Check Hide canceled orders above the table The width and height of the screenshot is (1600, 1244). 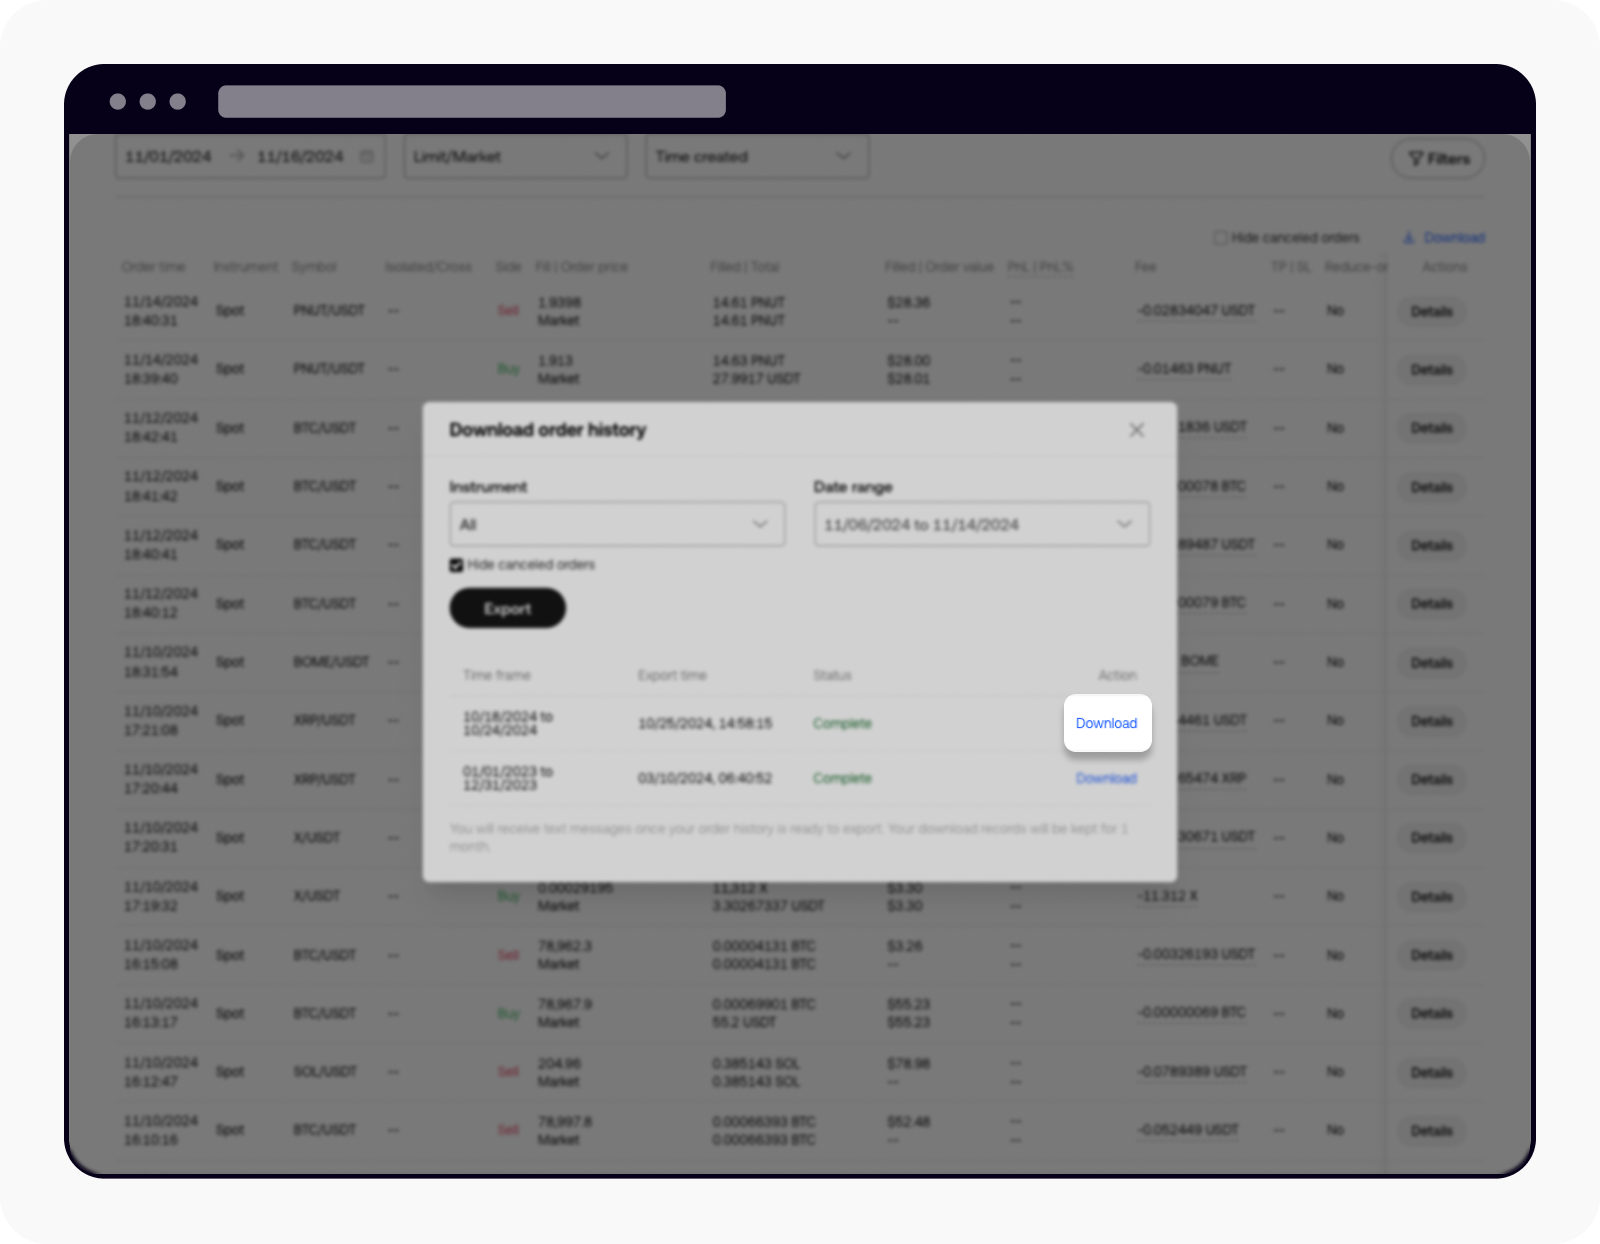click(1221, 238)
